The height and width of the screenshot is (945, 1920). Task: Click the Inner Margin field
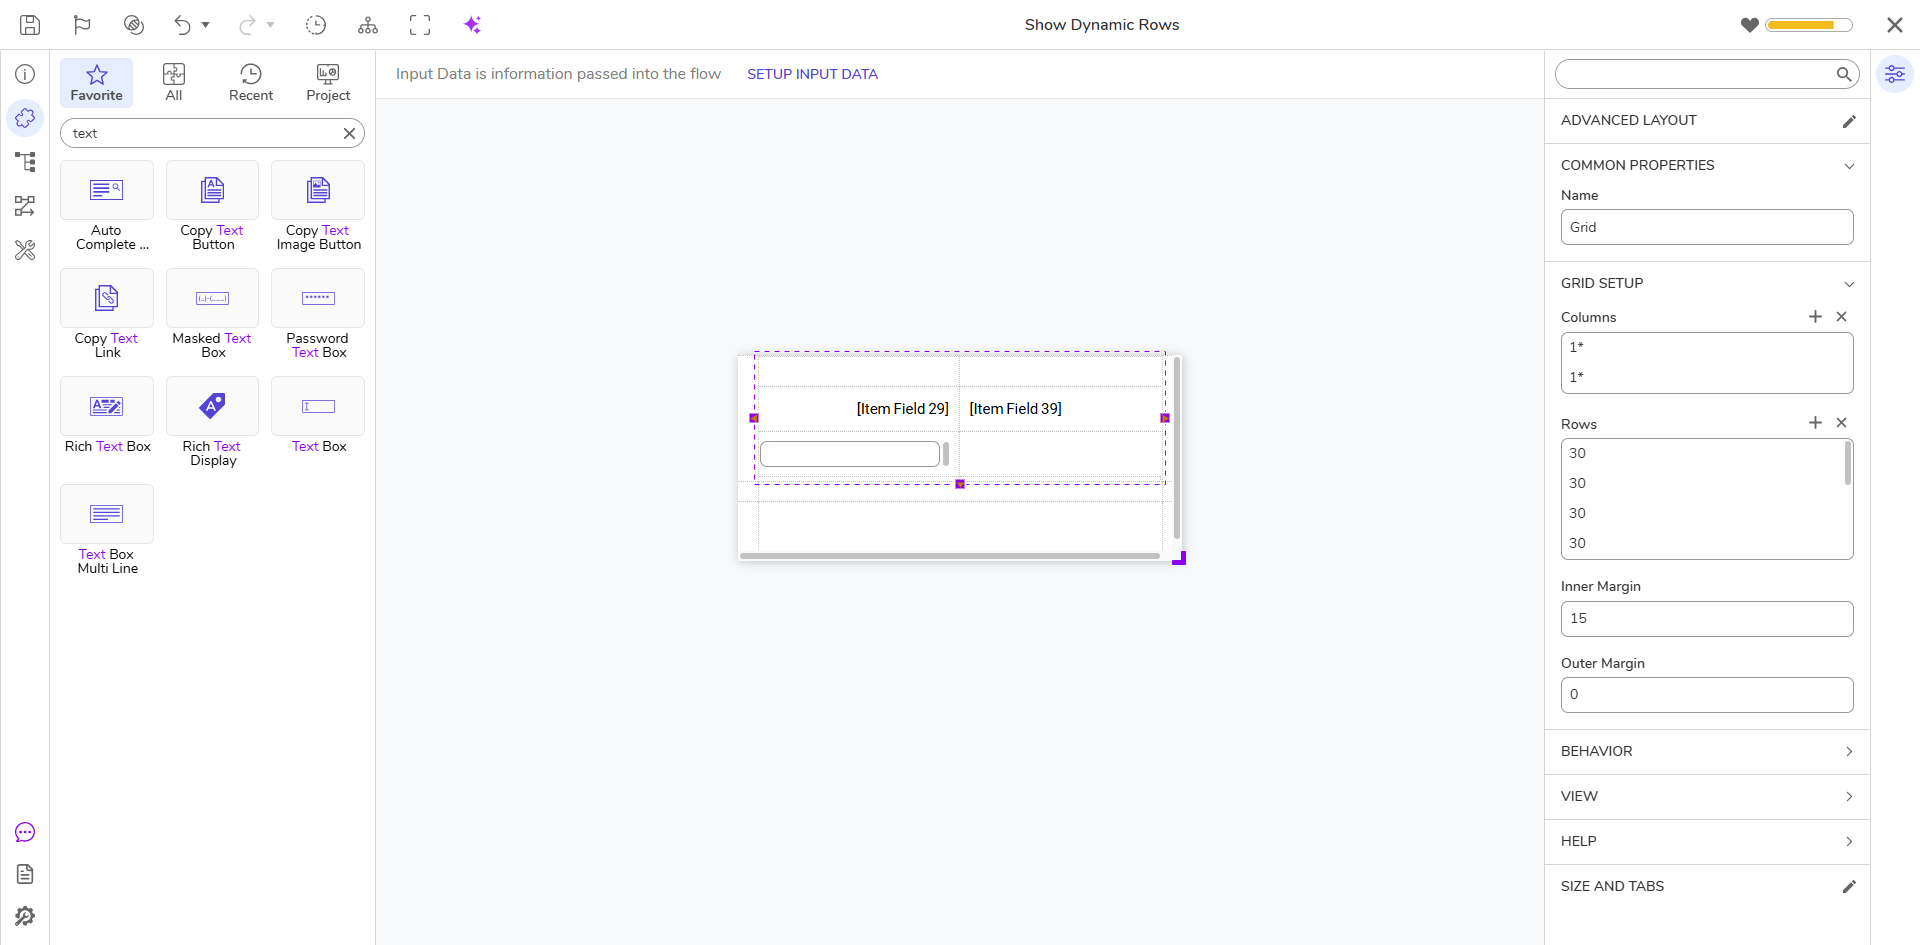point(1707,619)
